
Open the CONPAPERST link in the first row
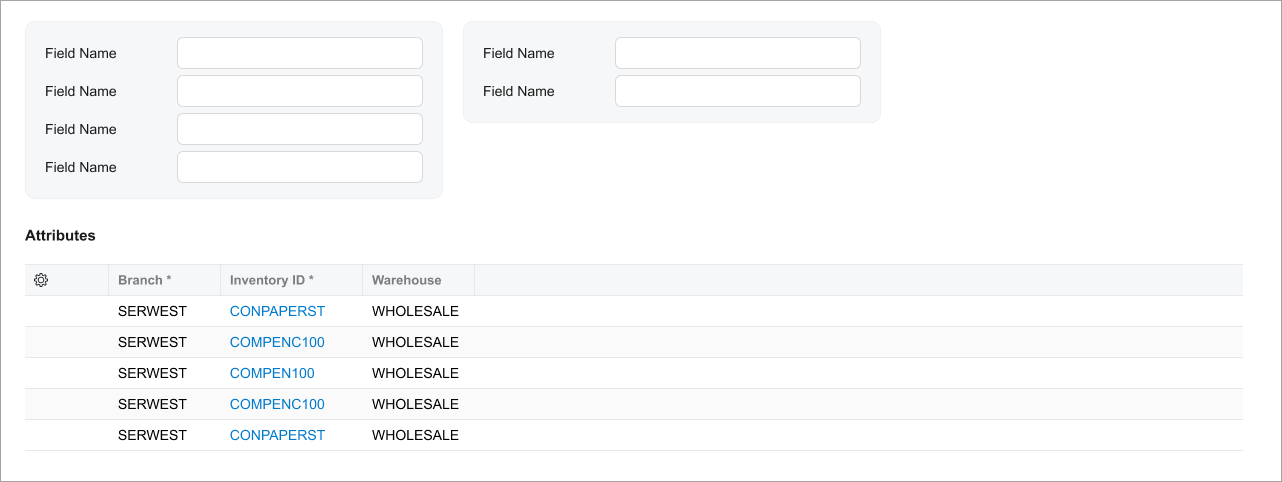tap(277, 311)
